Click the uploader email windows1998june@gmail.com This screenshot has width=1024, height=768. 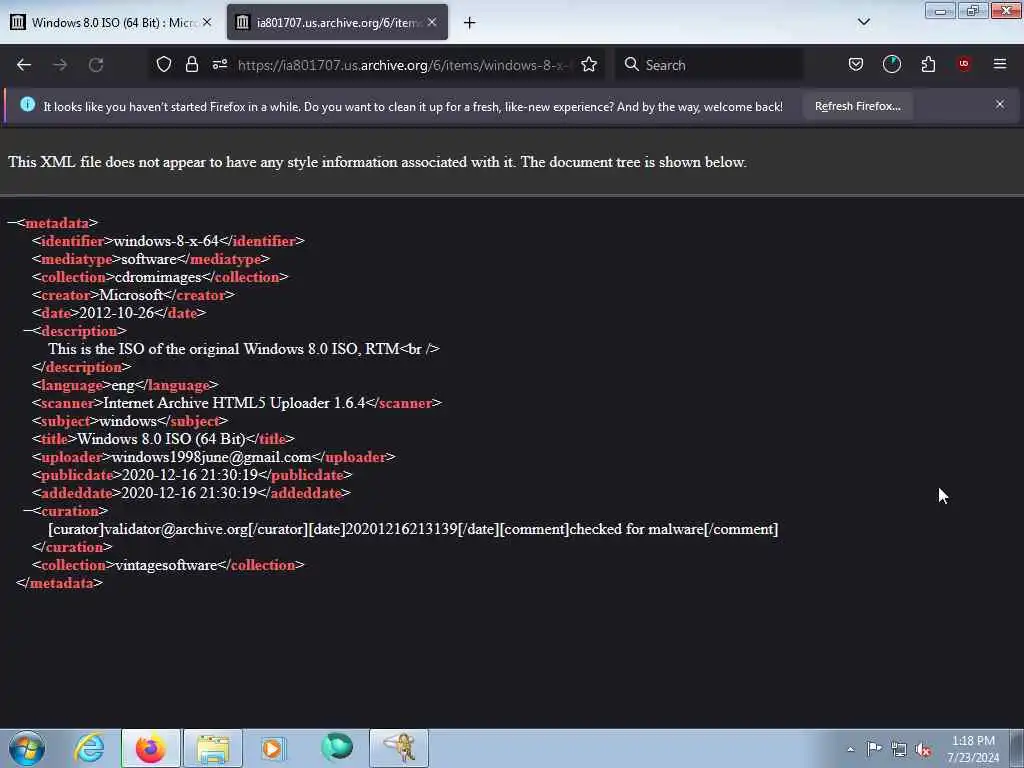pos(212,457)
